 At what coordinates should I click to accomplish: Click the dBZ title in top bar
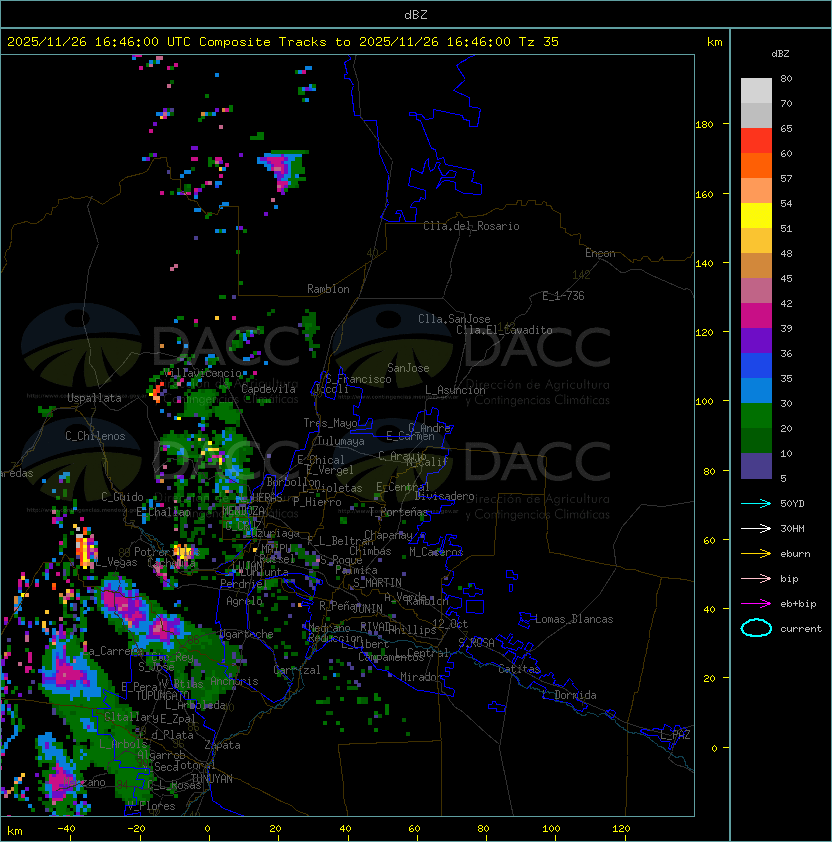(416, 14)
